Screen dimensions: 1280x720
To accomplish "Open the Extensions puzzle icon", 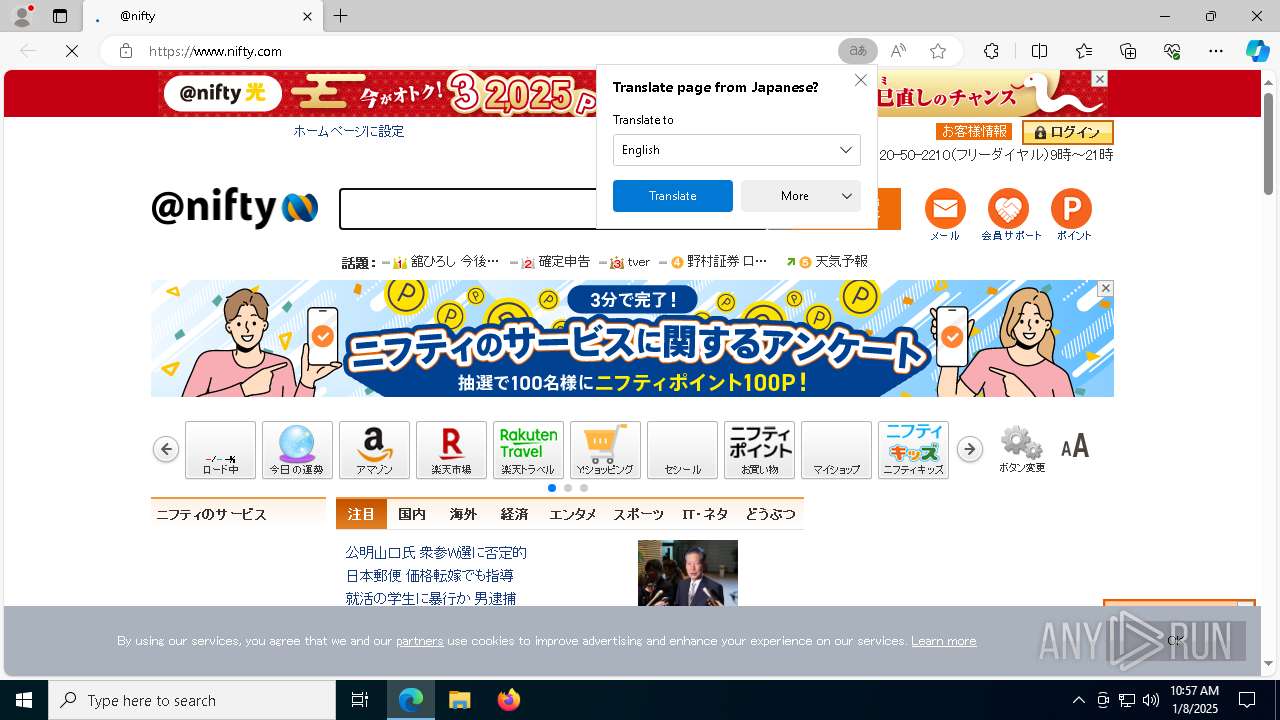I will point(991,51).
